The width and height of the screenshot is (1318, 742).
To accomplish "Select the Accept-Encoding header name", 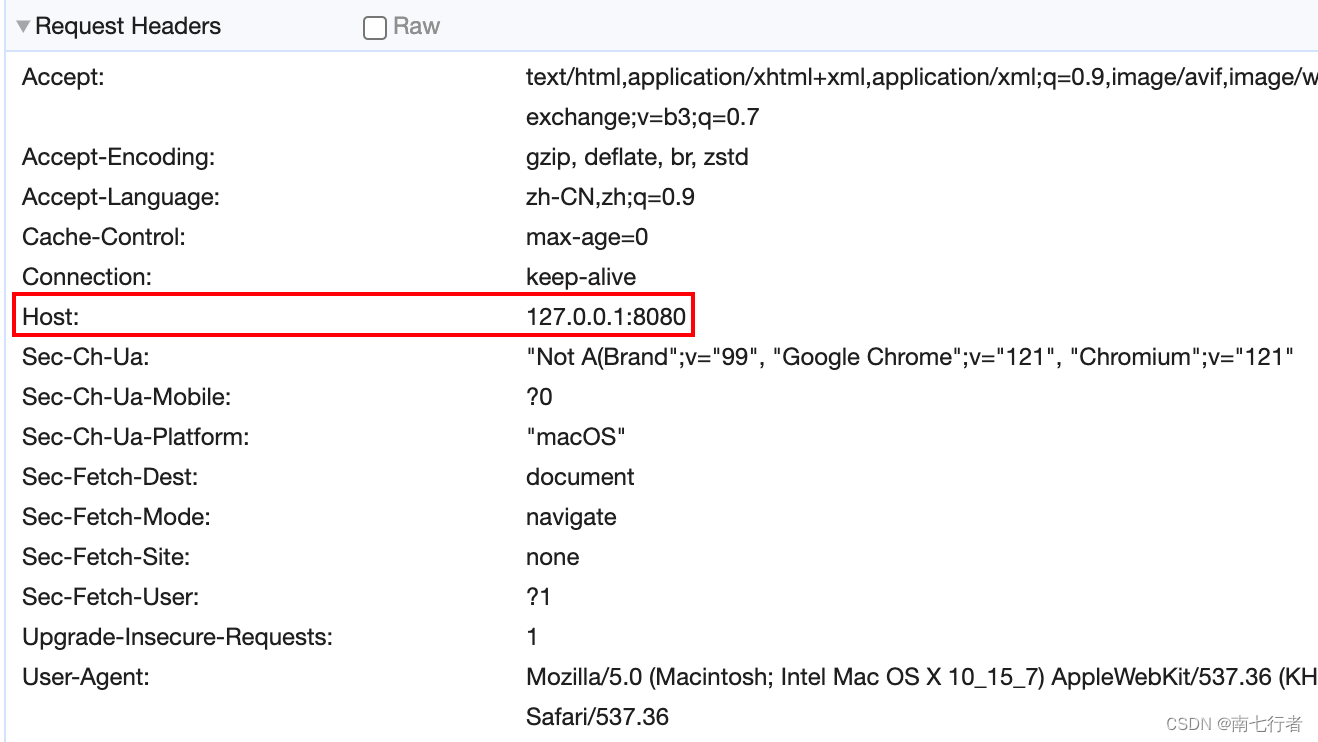I will point(119,157).
